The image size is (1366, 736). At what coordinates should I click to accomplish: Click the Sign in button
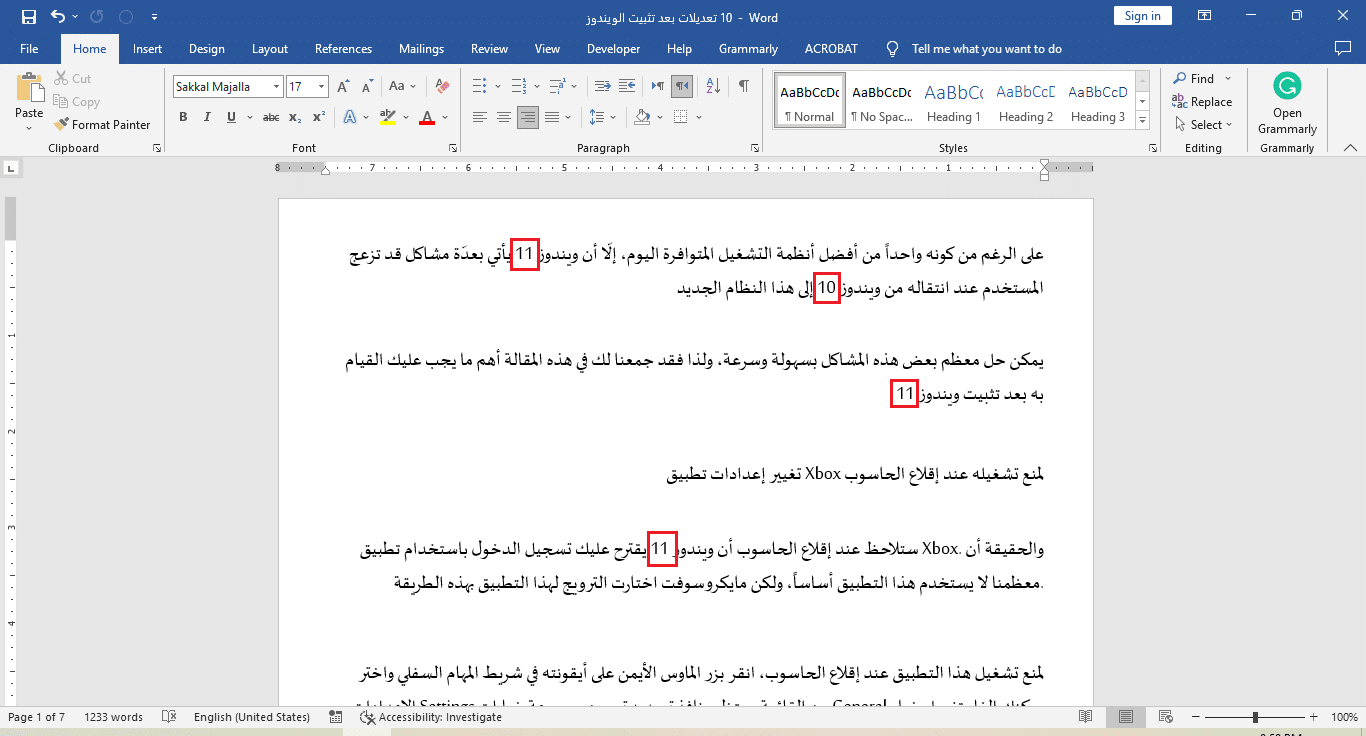pyautogui.click(x=1142, y=16)
